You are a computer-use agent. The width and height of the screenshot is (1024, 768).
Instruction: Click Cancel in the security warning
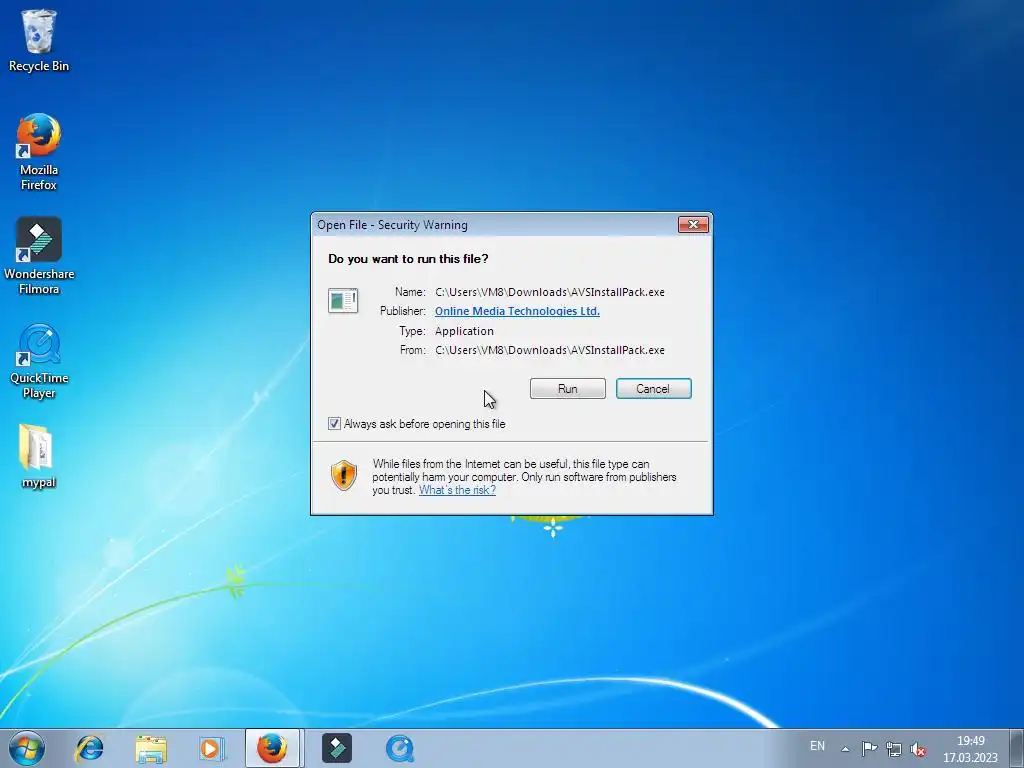click(x=653, y=389)
